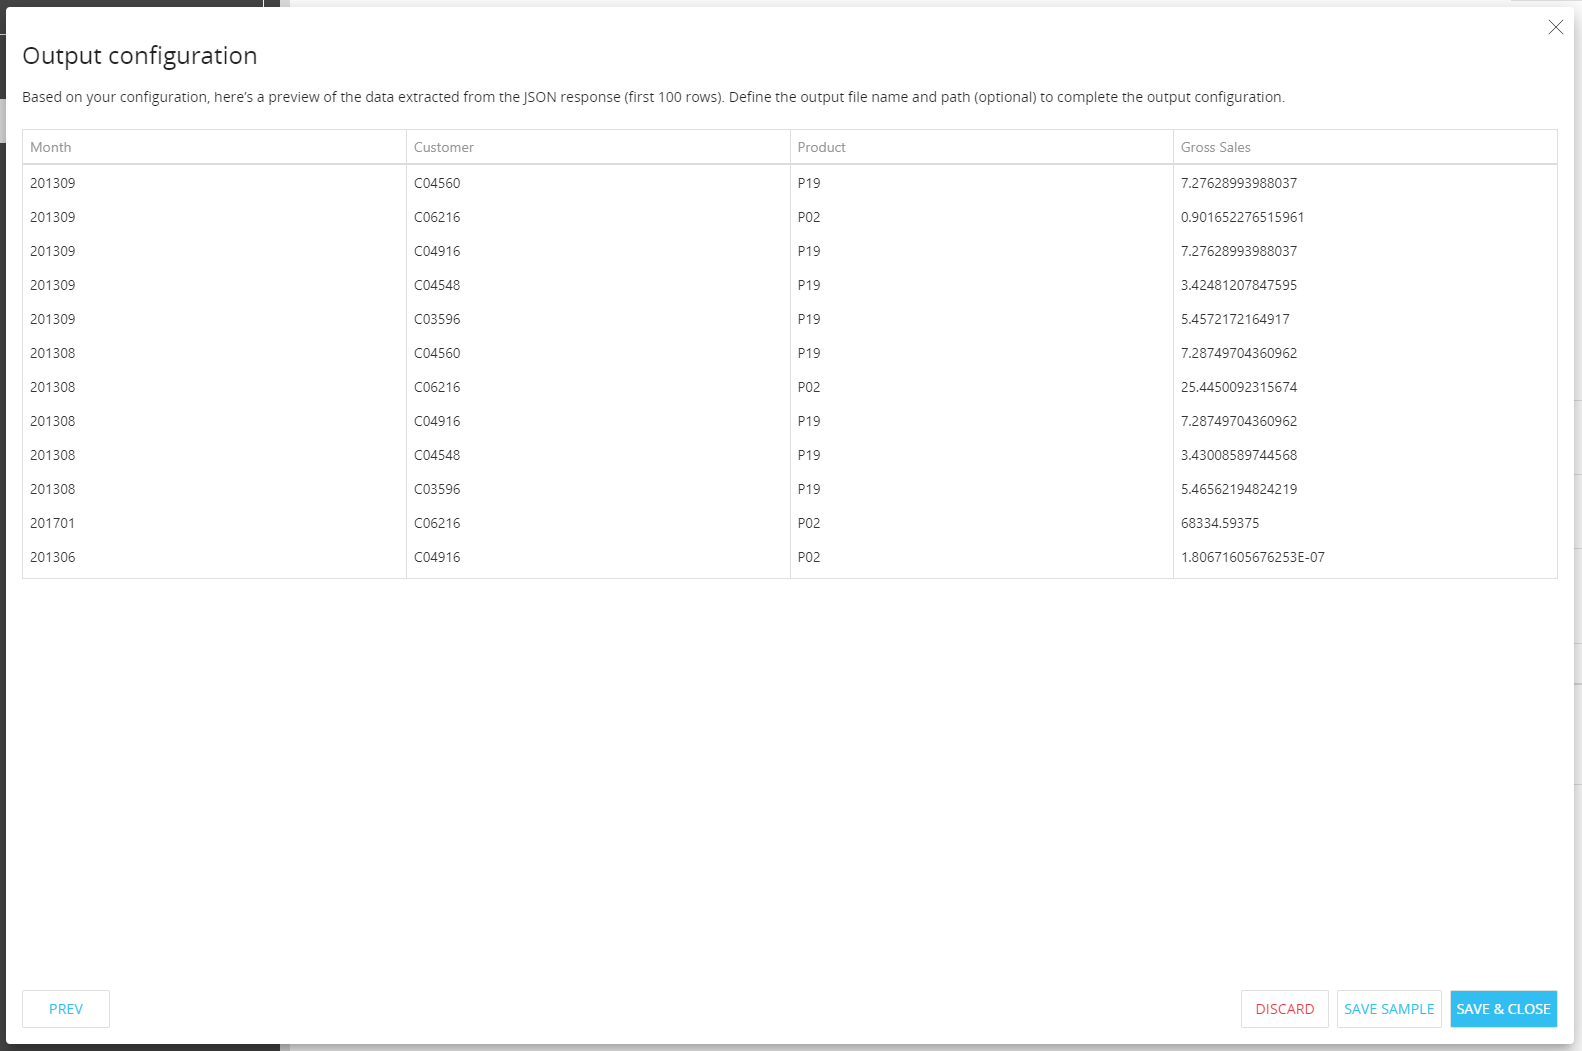The height and width of the screenshot is (1051, 1582).
Task: Select gross sales value 0.901652276515961
Action: pyautogui.click(x=1242, y=217)
